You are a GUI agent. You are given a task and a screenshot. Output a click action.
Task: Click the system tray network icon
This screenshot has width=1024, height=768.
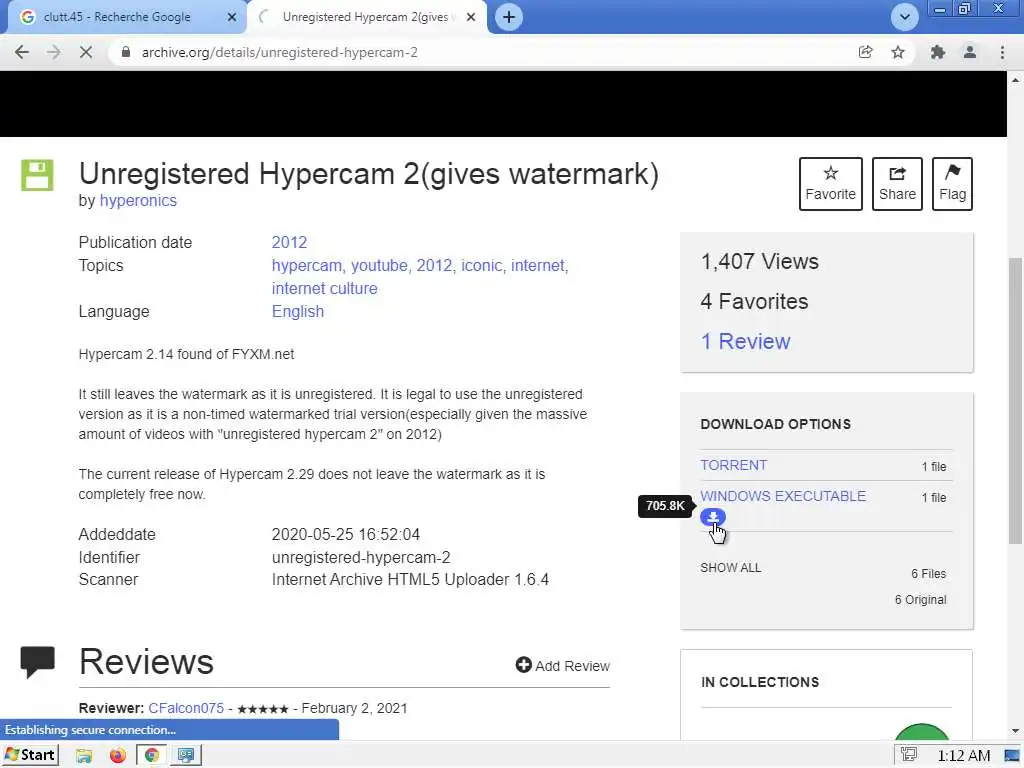point(909,755)
